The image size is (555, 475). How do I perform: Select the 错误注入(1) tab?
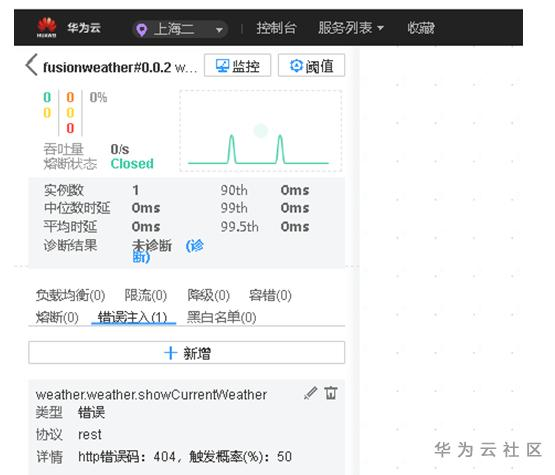132,317
